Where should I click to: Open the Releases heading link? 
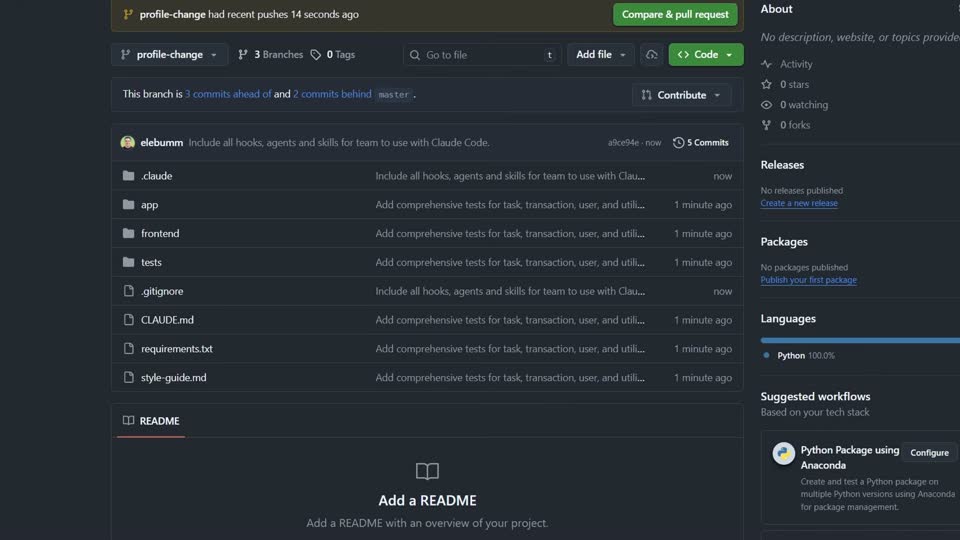pyautogui.click(x=782, y=165)
